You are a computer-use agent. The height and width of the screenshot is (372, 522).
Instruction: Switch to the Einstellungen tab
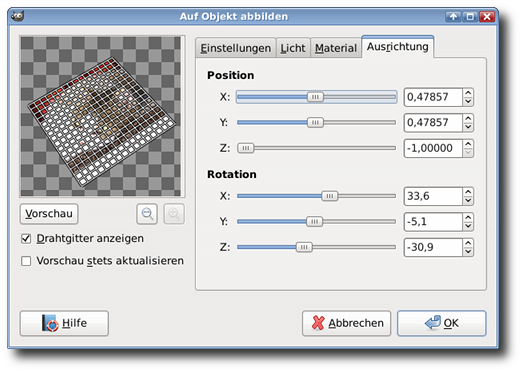click(235, 48)
